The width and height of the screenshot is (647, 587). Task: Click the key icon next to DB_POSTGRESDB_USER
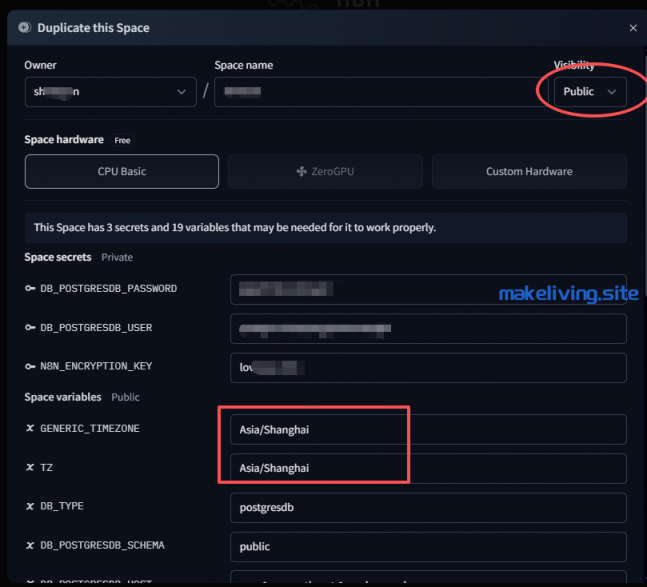30,328
